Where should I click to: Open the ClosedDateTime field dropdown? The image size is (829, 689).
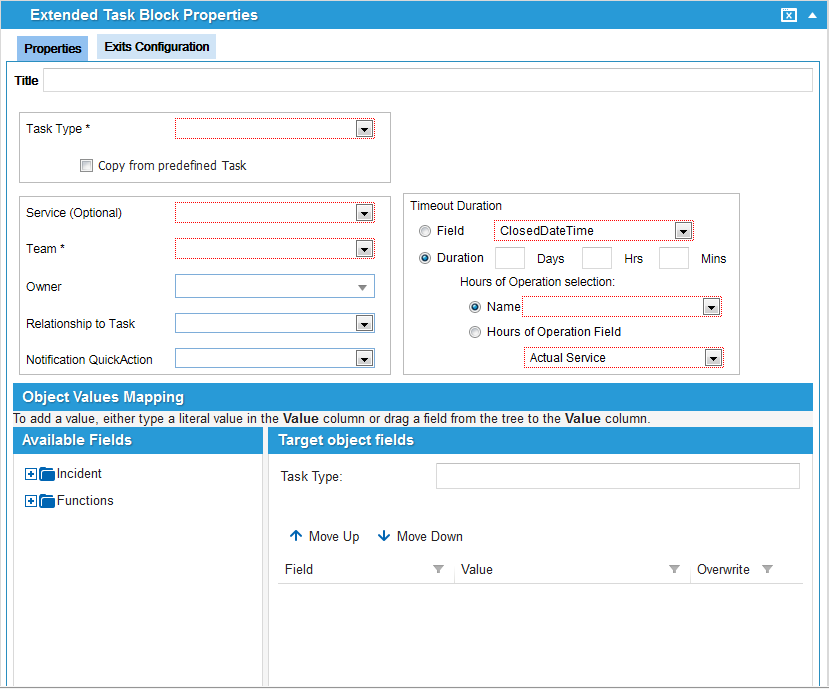682,231
